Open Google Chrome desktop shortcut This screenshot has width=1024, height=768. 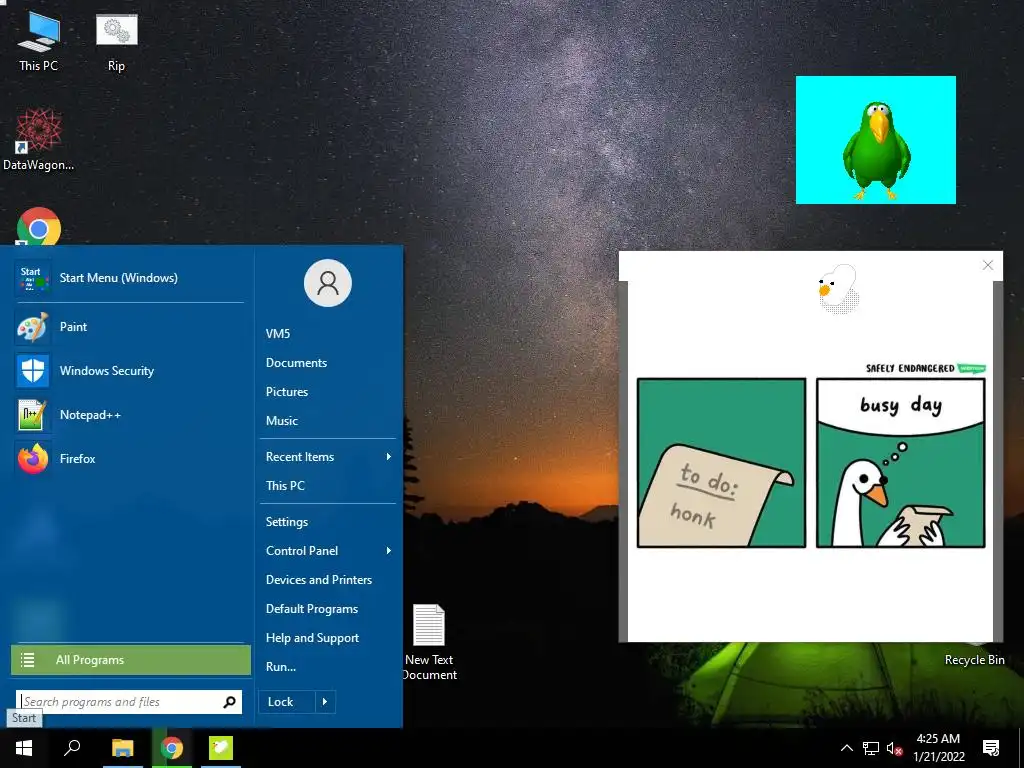pos(39,227)
